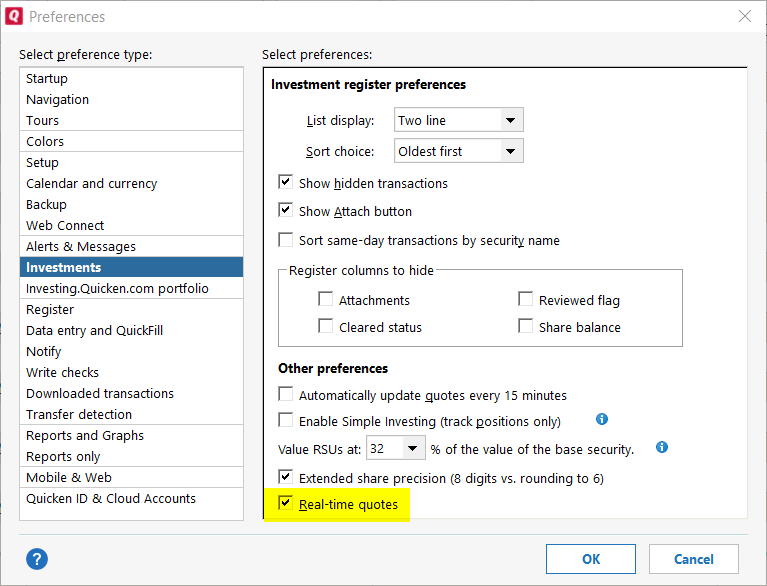Viewport: 767px width, 586px height.
Task: Uncheck Show Attach button option
Action: coord(286,210)
